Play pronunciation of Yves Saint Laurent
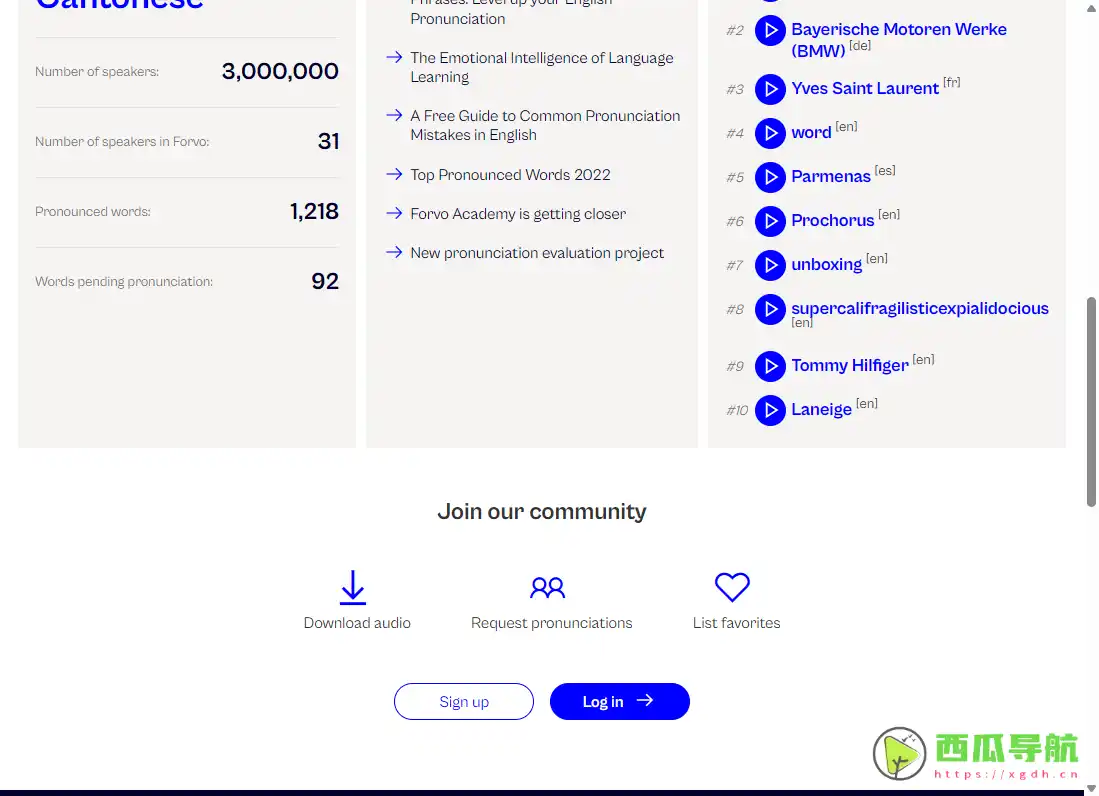Viewport: 1099px width, 796px height. [x=770, y=89]
